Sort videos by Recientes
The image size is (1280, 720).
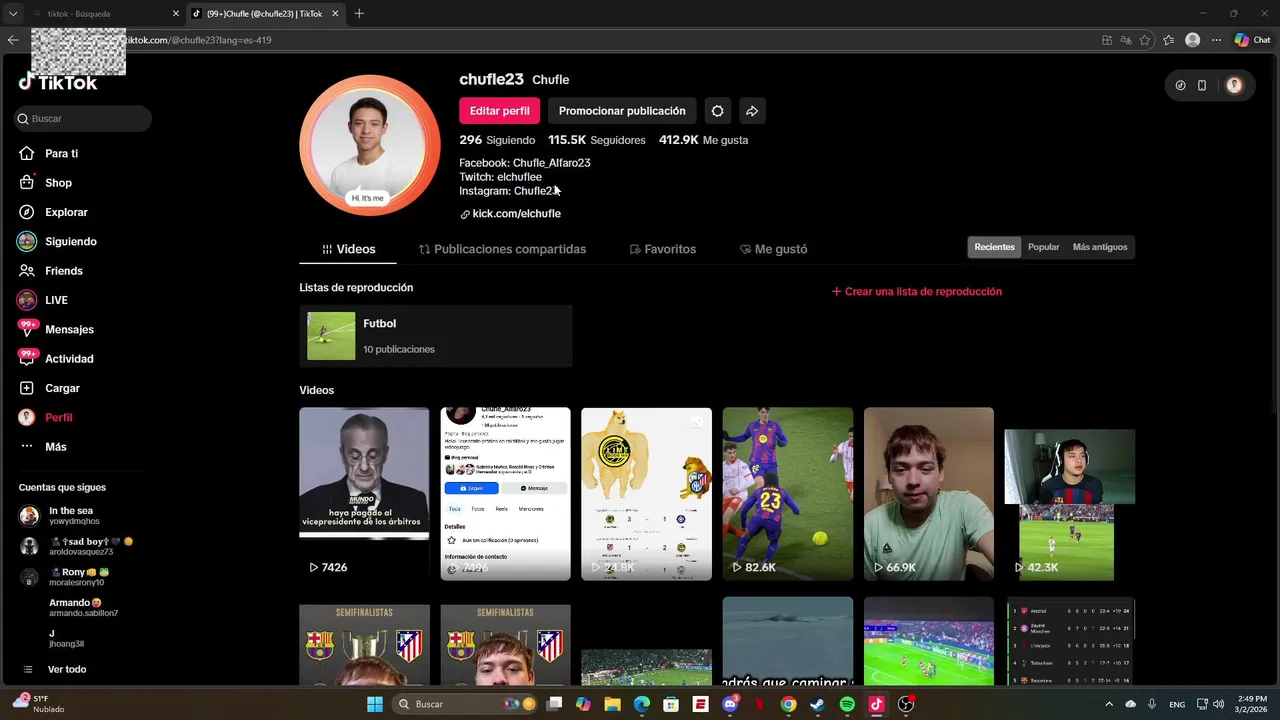pos(994,247)
